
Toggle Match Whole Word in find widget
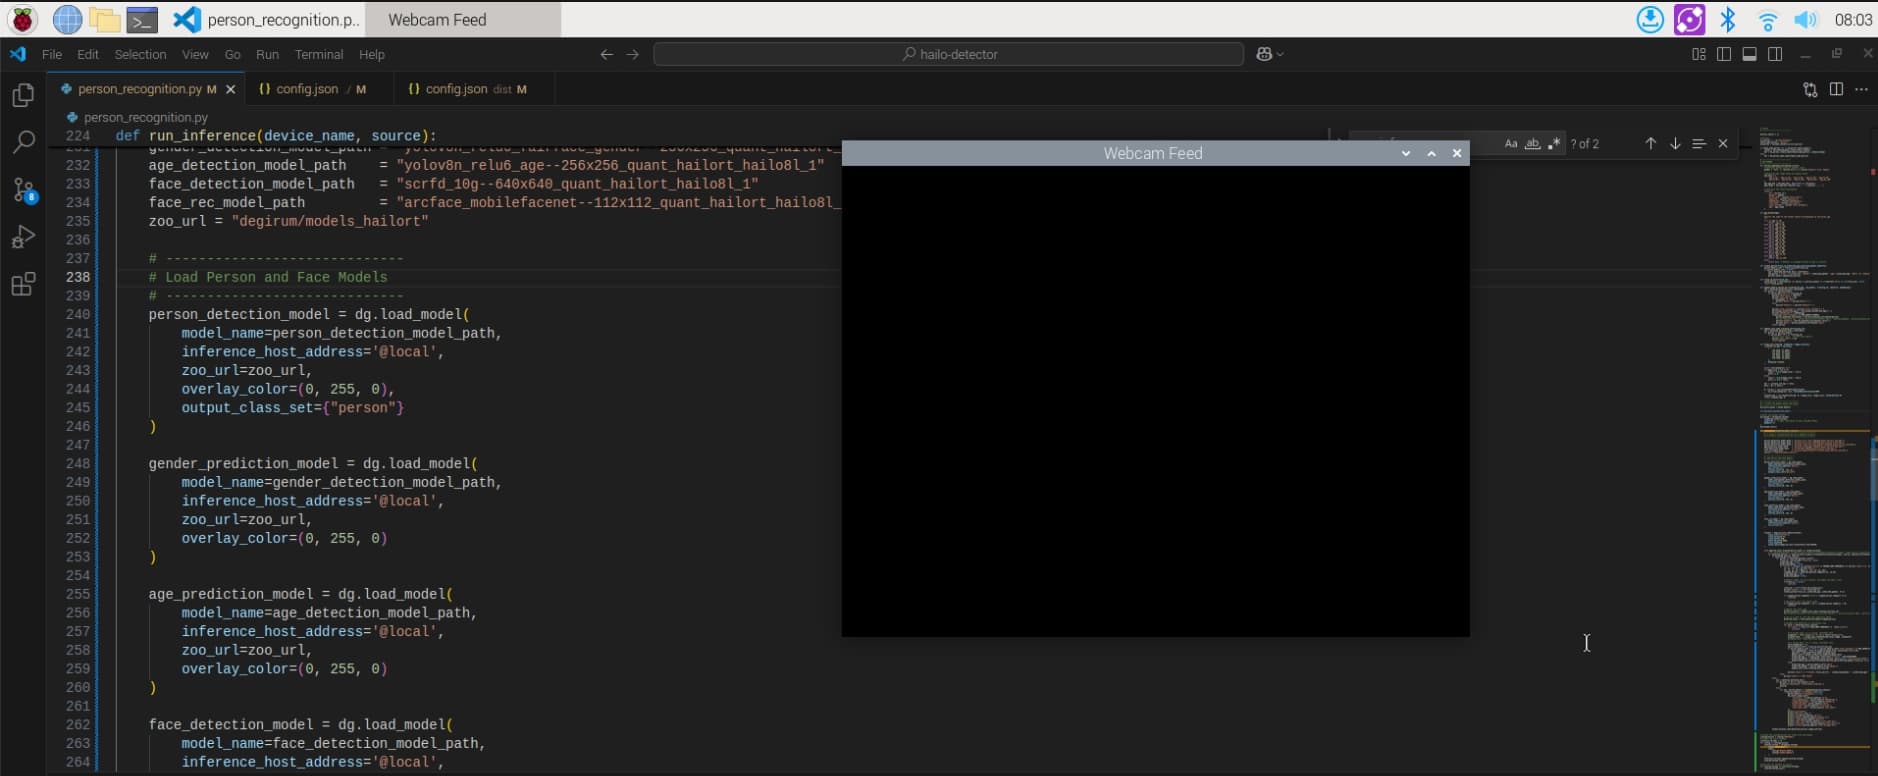pyautogui.click(x=1532, y=144)
